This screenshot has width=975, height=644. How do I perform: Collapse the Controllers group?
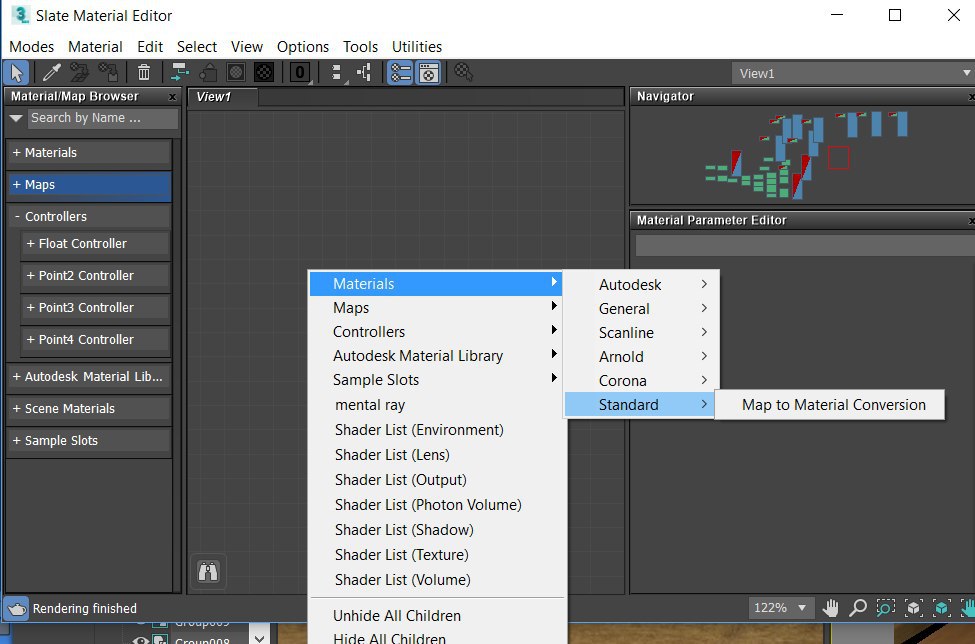pos(88,217)
